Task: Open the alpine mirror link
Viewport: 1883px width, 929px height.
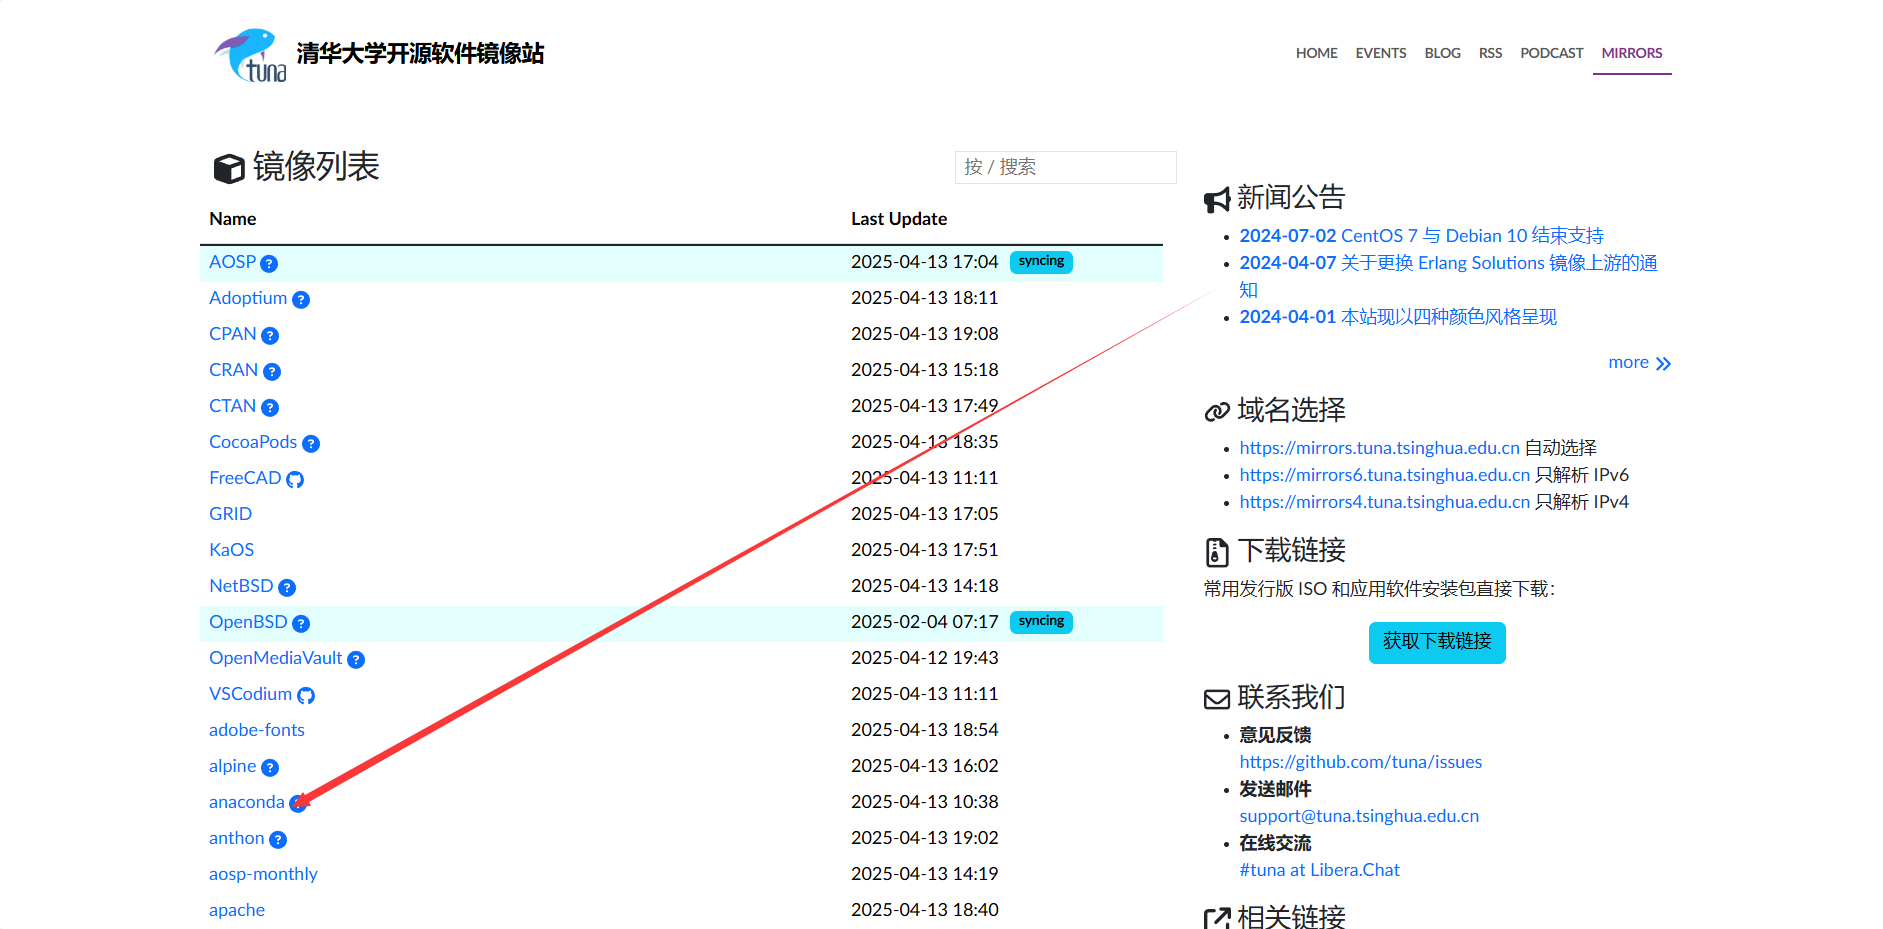Action: [x=233, y=766]
